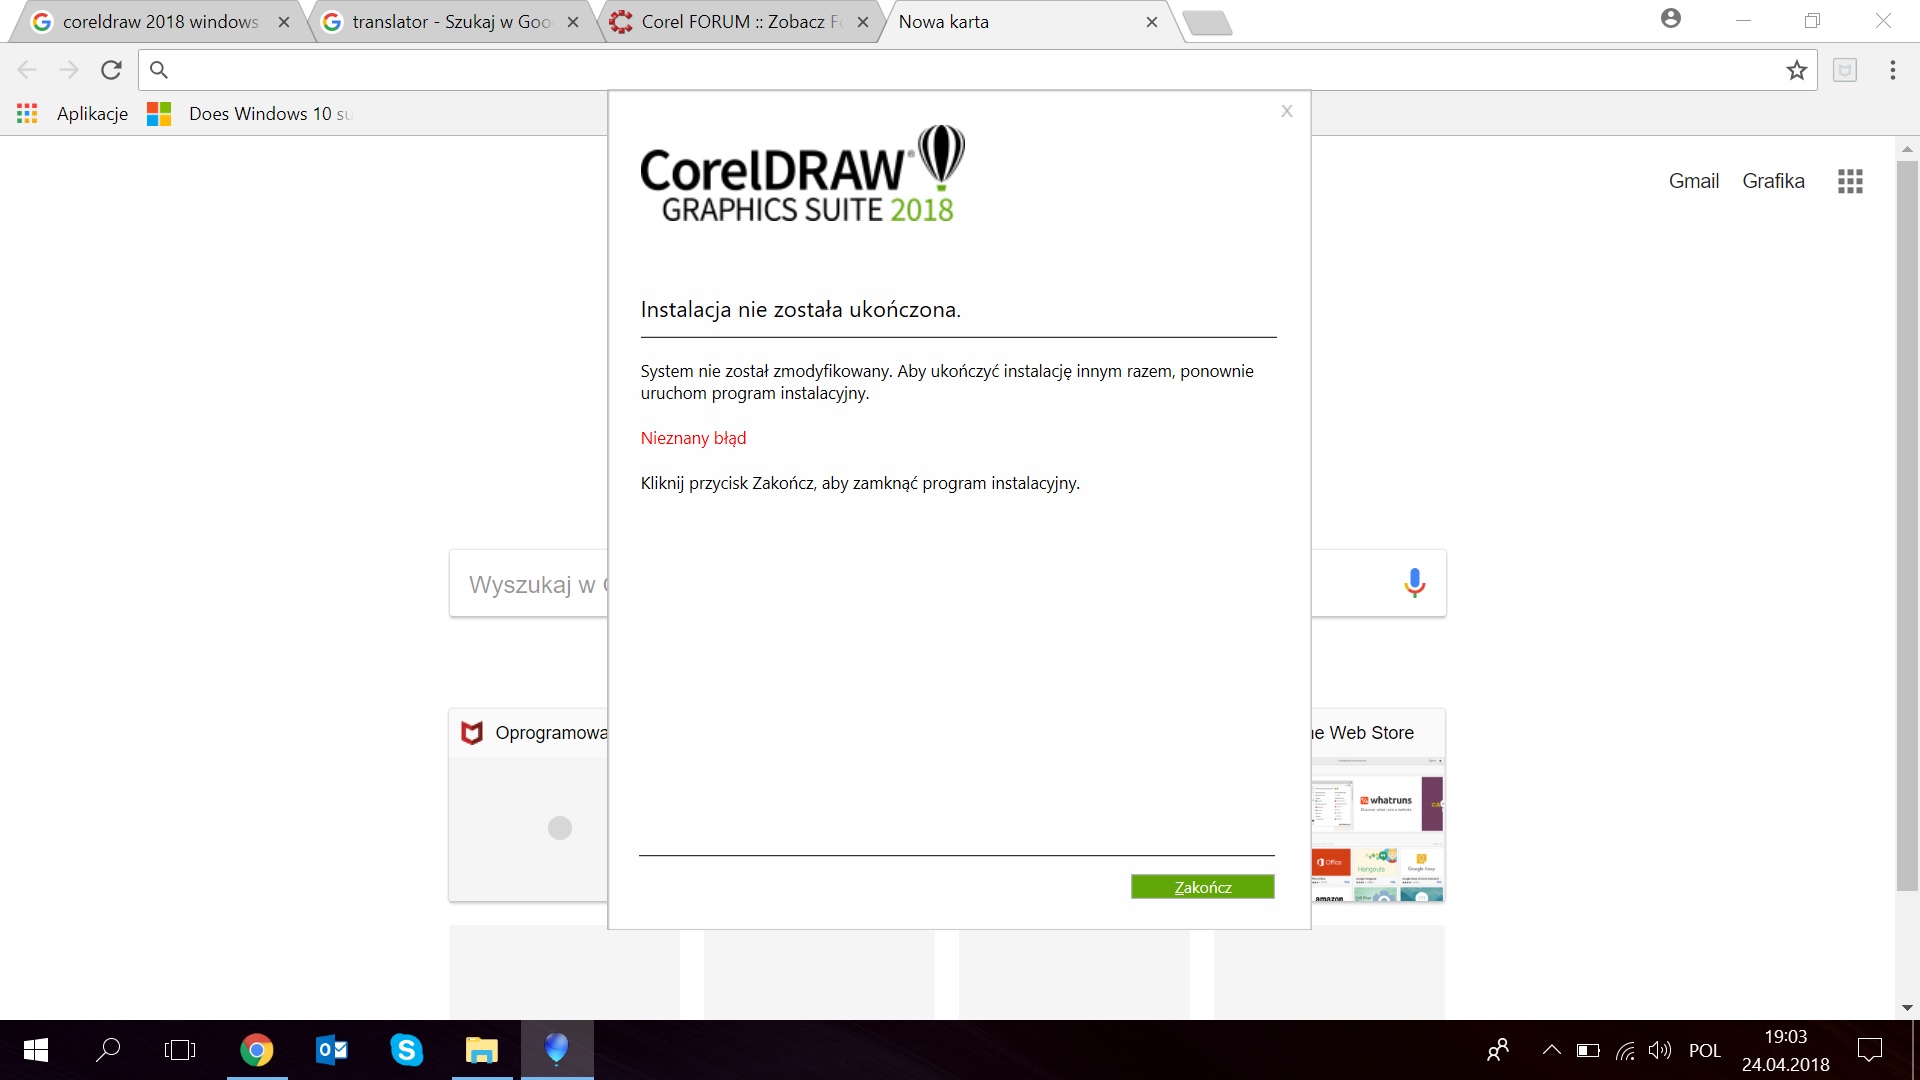Open Outlook from the taskbar
The width and height of the screenshot is (1920, 1080).
331,1050
